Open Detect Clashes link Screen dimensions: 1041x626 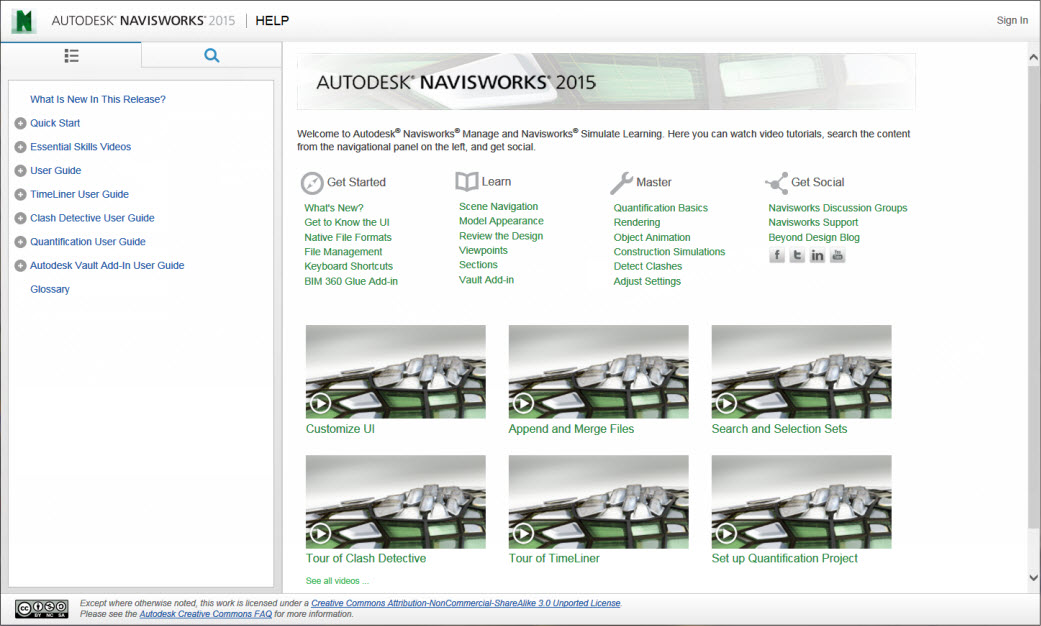(648, 266)
